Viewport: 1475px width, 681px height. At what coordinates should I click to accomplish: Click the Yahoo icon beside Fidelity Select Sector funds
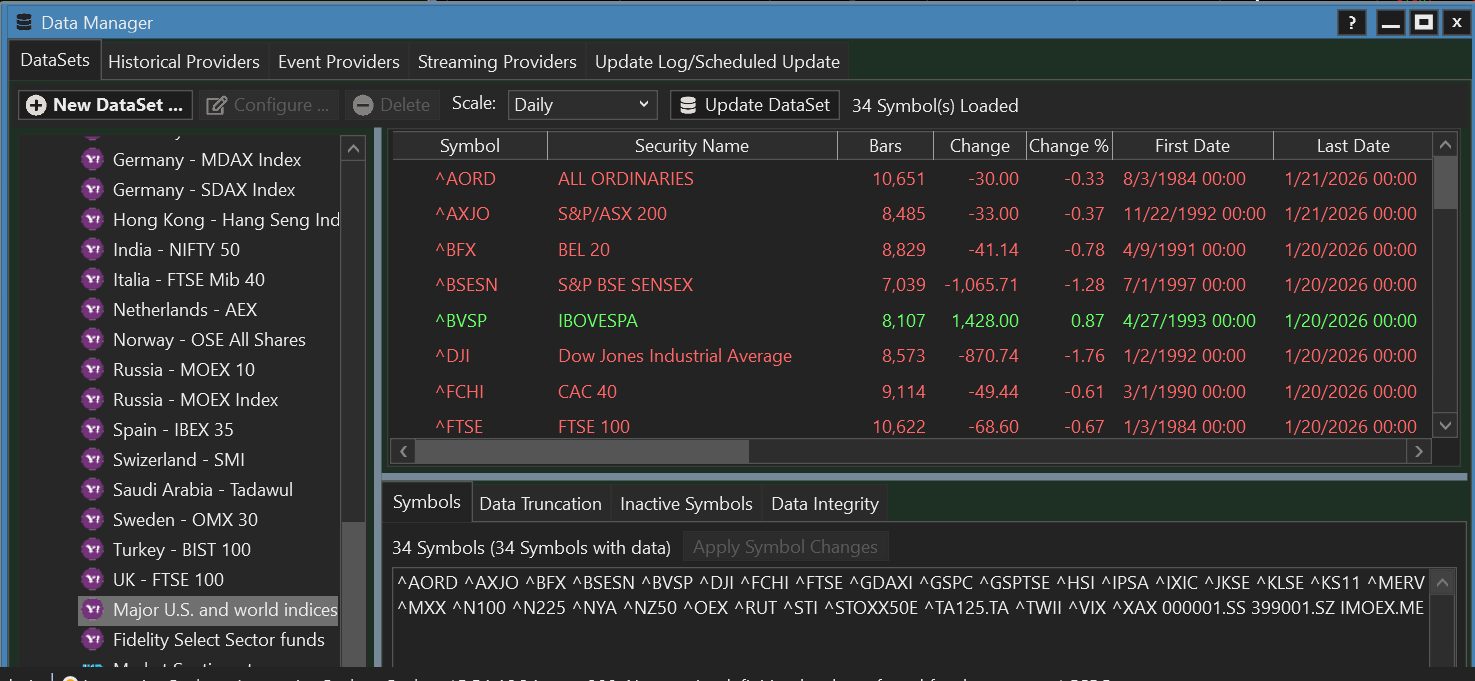click(x=93, y=640)
